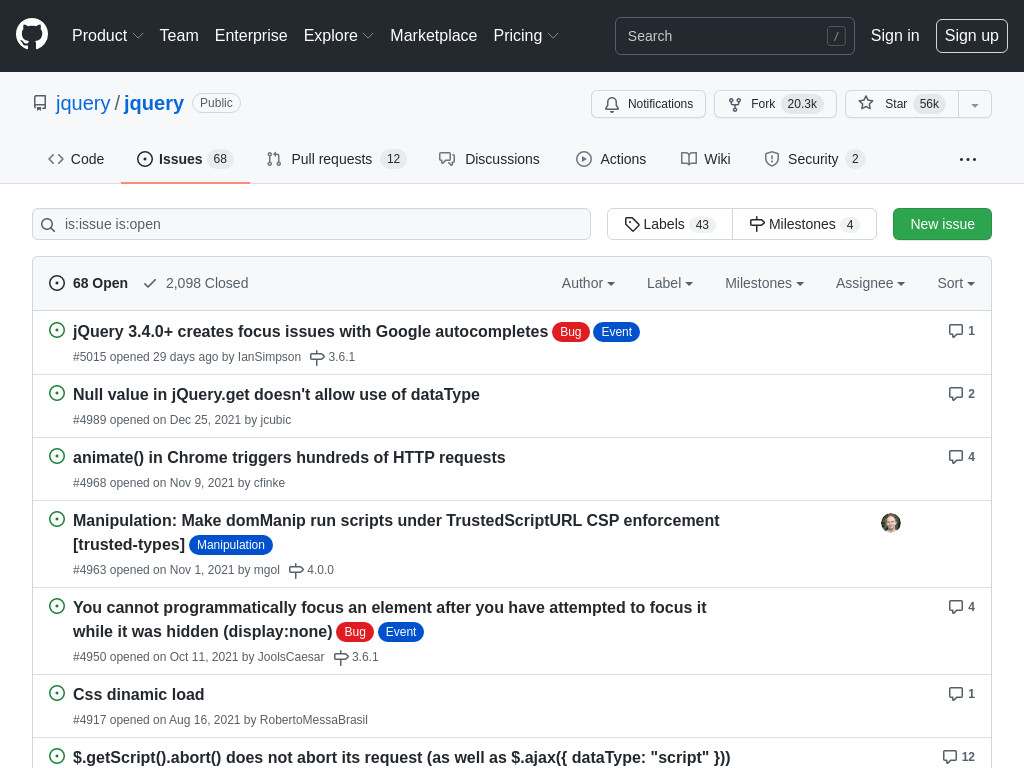Open the Security tab
Viewport: 1024px width, 768px height.
pos(814,159)
